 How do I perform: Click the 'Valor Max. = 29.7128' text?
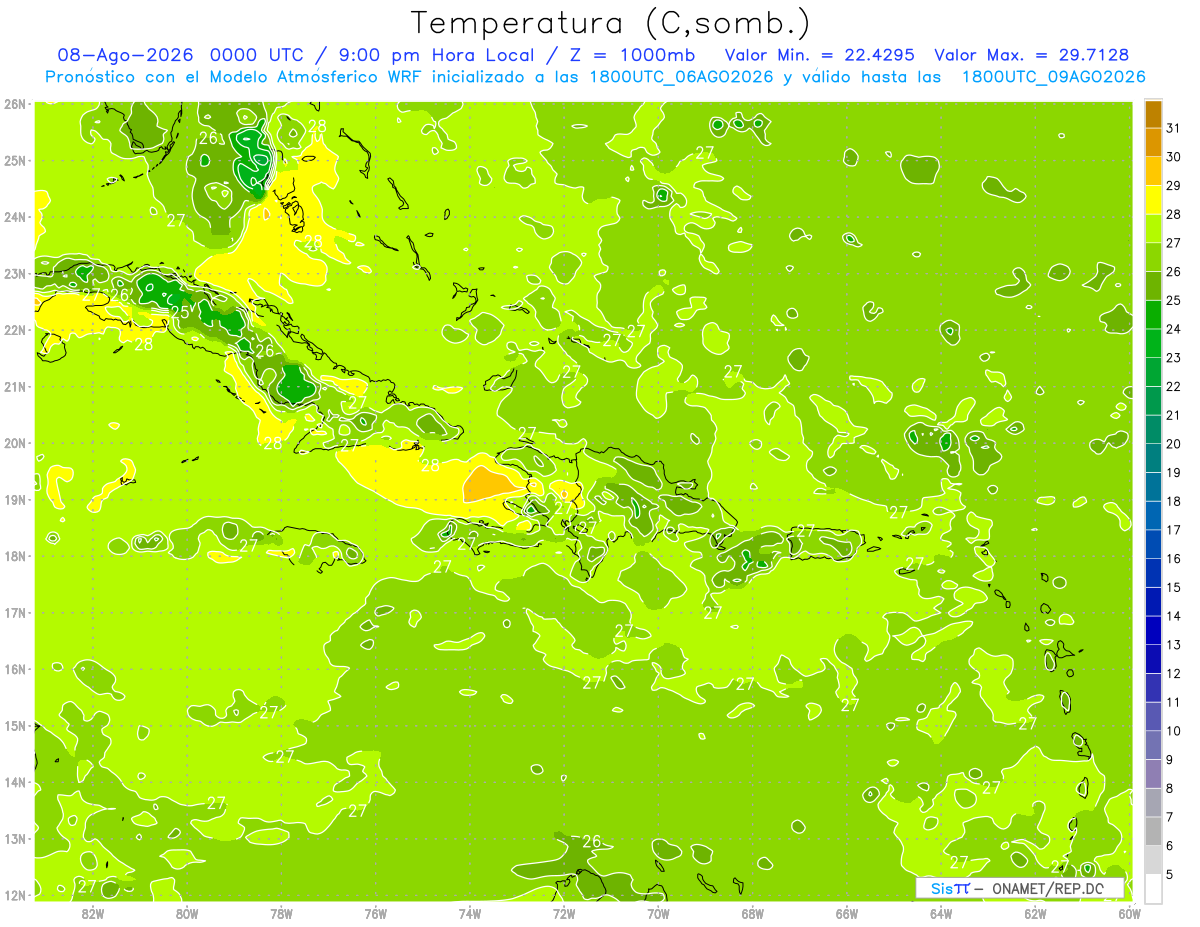pos(1032,55)
